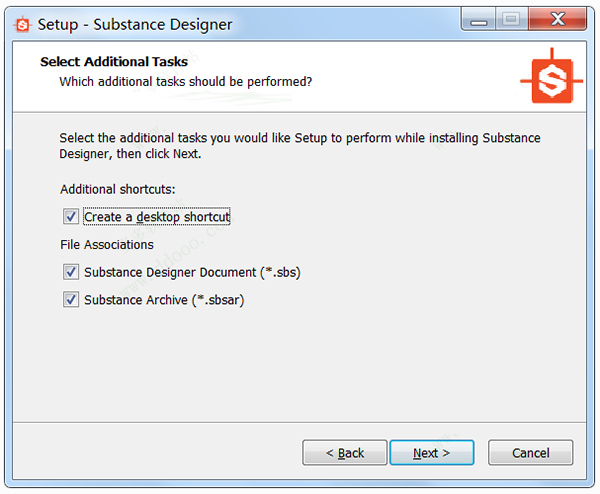This screenshot has height=494, width=600.
Task: Click the 'Create a desktop shortcut' label text
Action: click(x=157, y=217)
